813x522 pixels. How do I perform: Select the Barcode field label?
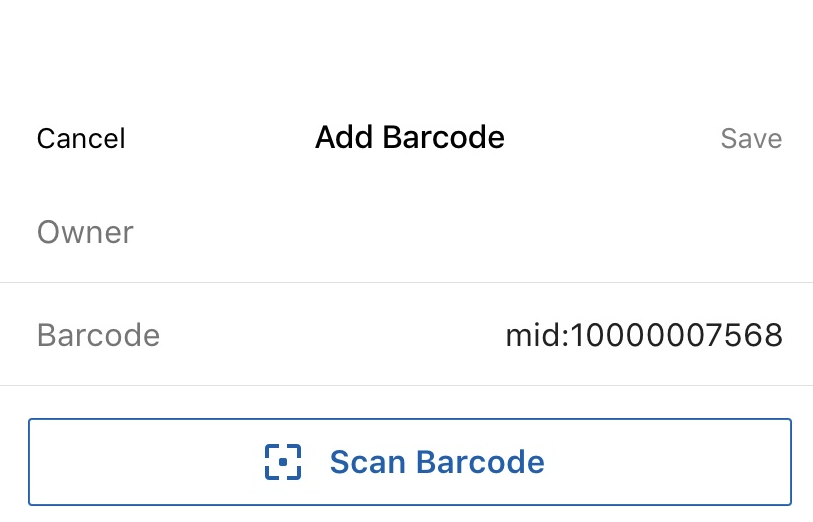pos(99,335)
